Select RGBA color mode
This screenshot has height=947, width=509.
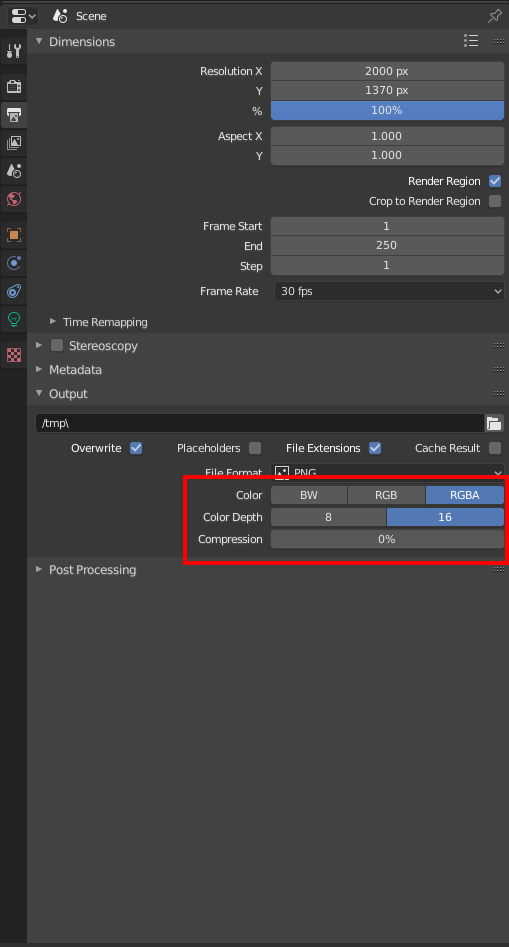[x=465, y=495]
